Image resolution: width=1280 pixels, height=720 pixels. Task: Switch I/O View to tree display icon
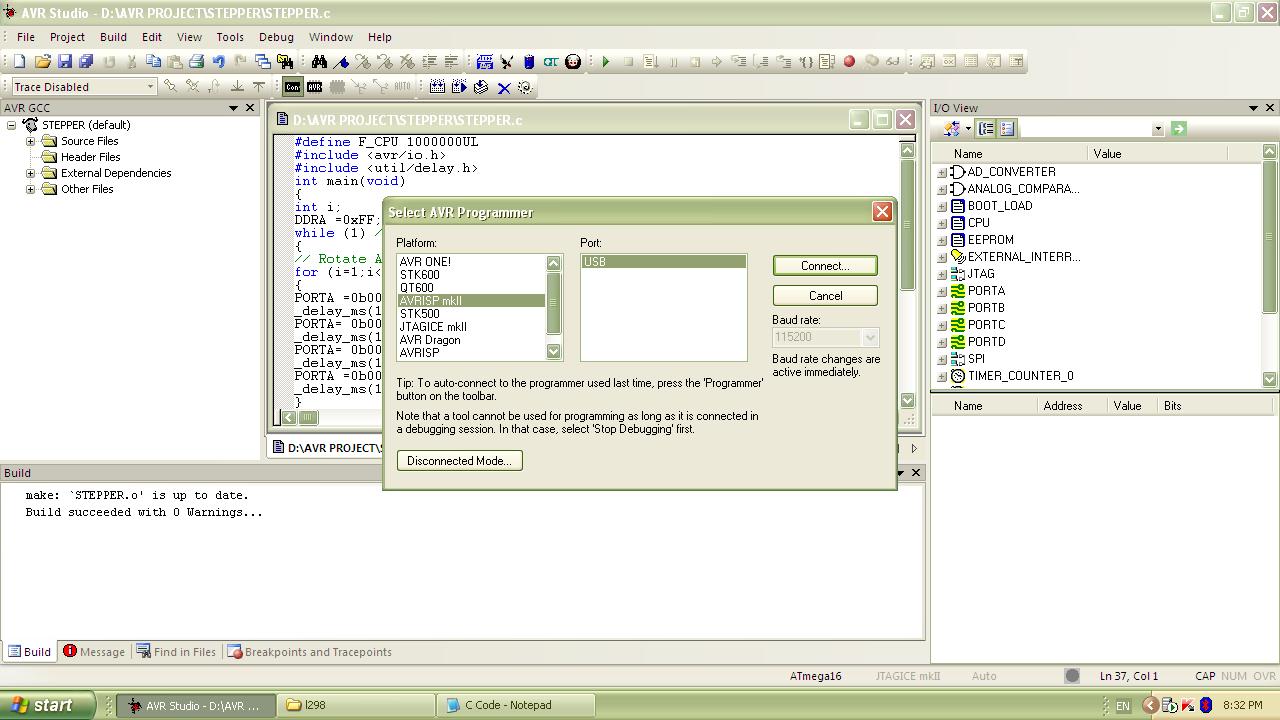(986, 128)
